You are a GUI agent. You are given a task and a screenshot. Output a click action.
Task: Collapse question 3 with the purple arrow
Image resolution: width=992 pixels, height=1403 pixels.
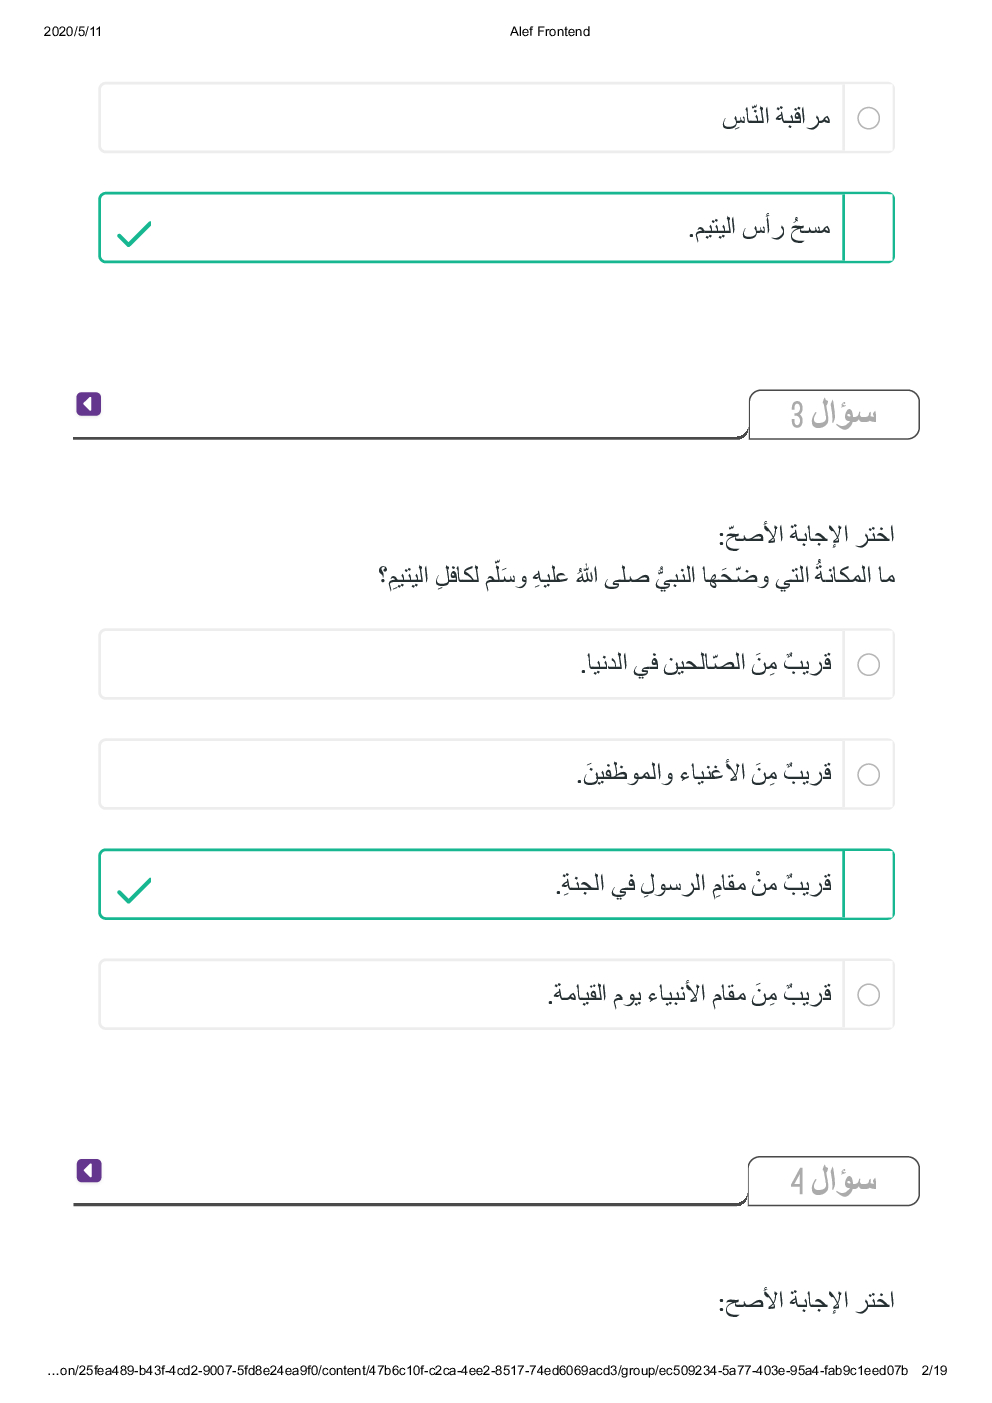point(89,404)
